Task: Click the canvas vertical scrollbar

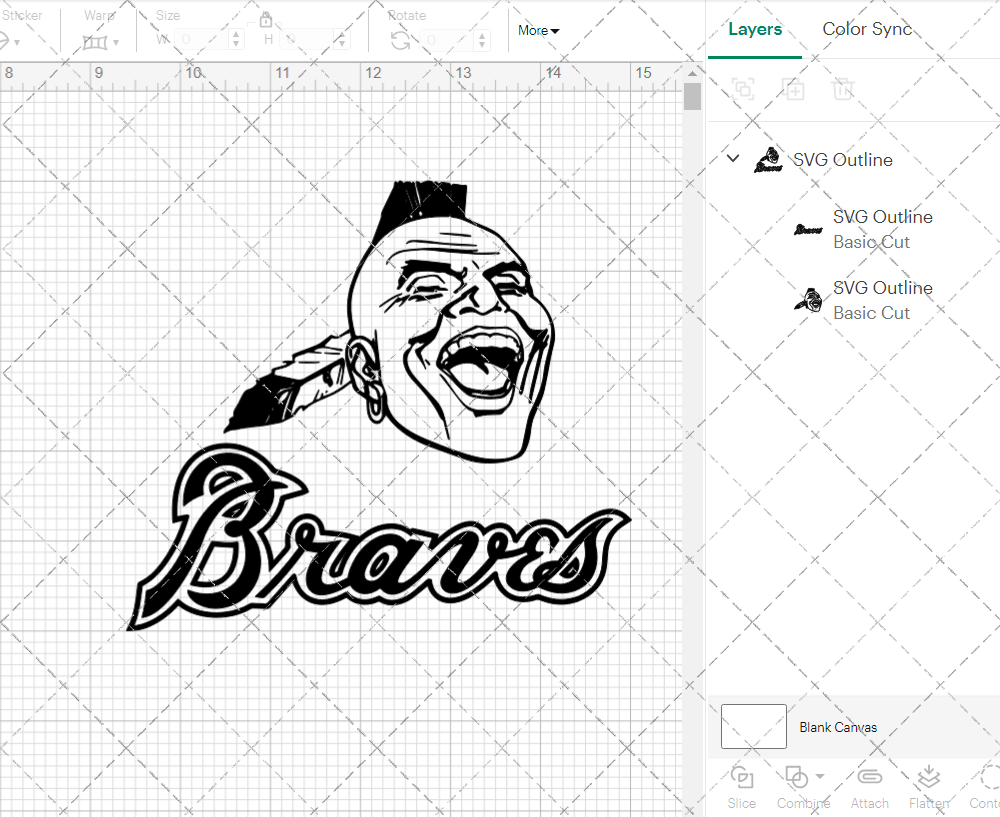Action: (692, 97)
